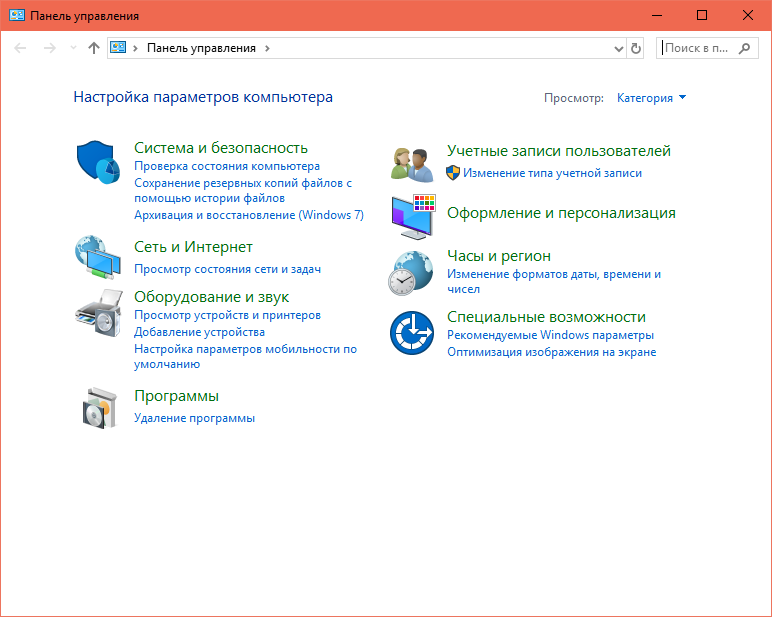
Task: Open Программы category heading
Action: pyautogui.click(x=176, y=396)
